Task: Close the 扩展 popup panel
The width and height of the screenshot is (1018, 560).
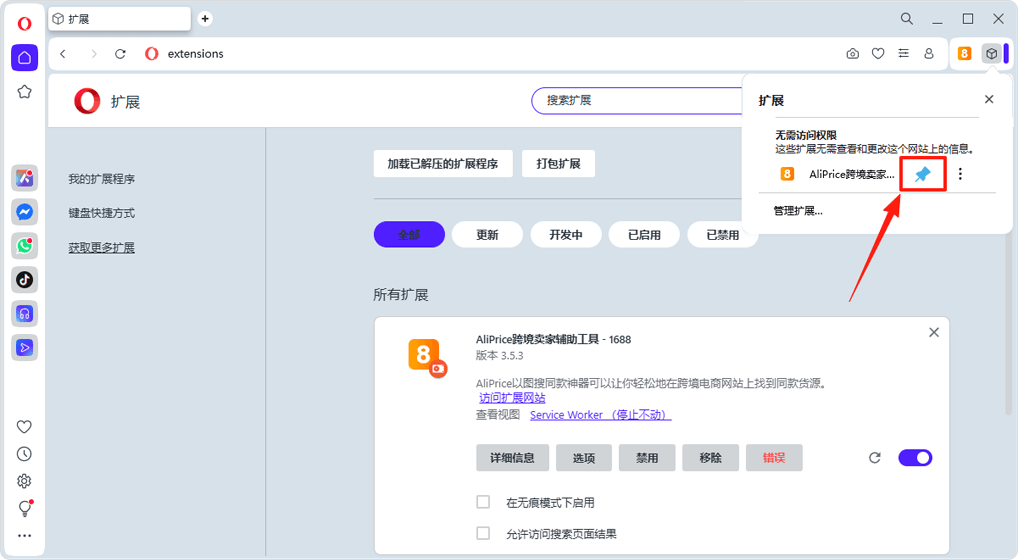Action: pos(989,100)
